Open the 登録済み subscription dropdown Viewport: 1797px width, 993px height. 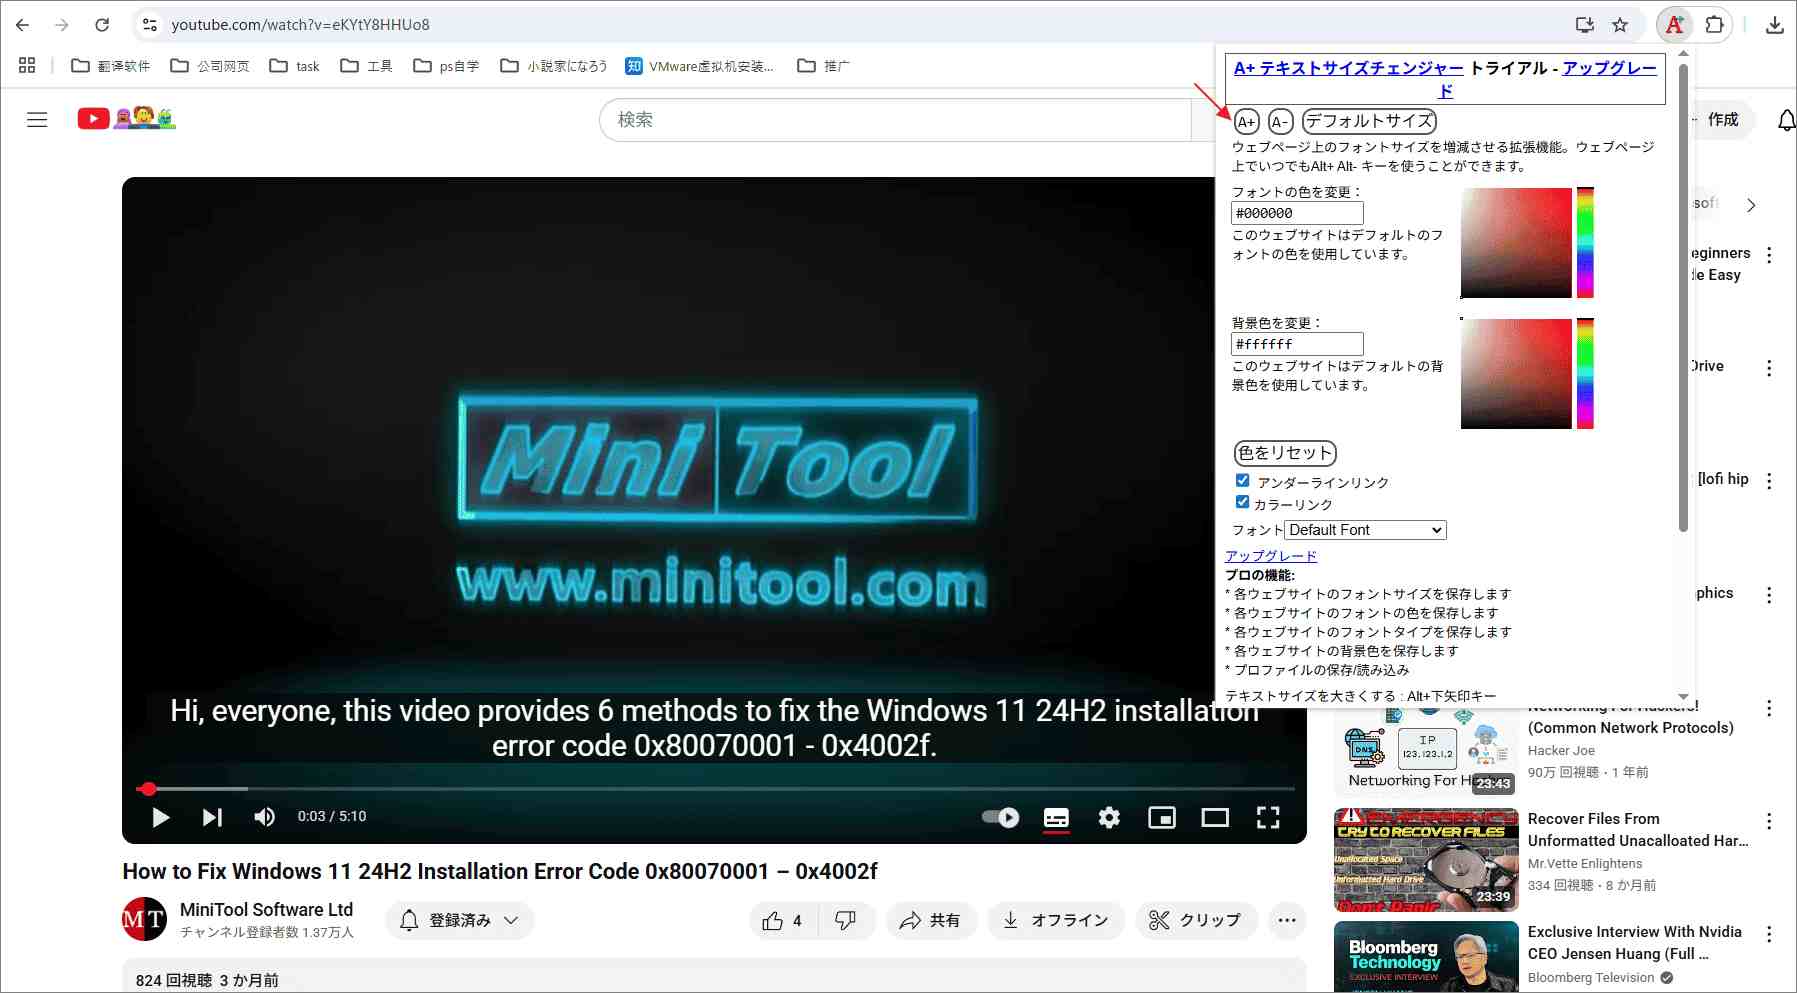click(460, 920)
